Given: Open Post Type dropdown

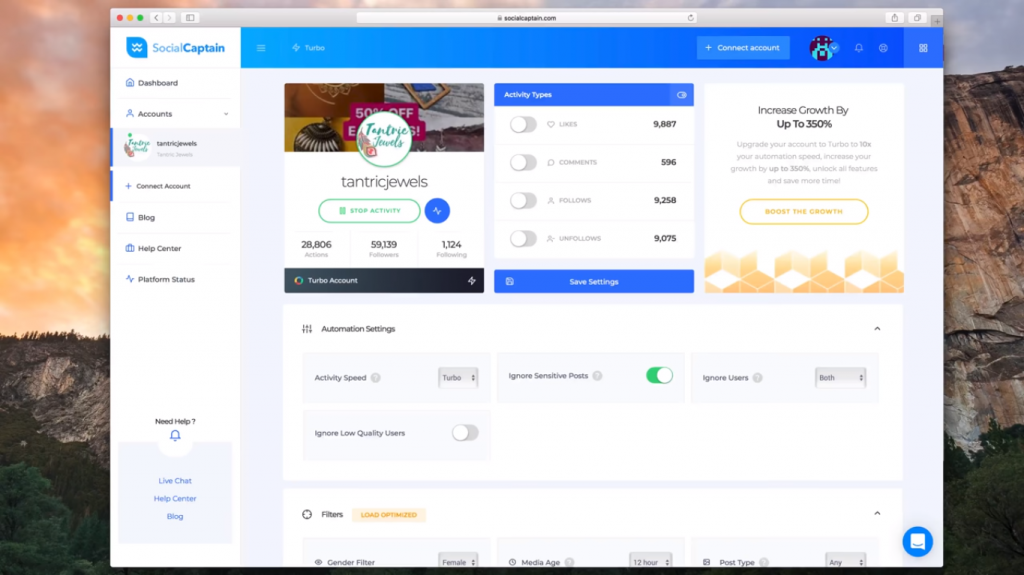Looking at the screenshot, I should 846,561.
